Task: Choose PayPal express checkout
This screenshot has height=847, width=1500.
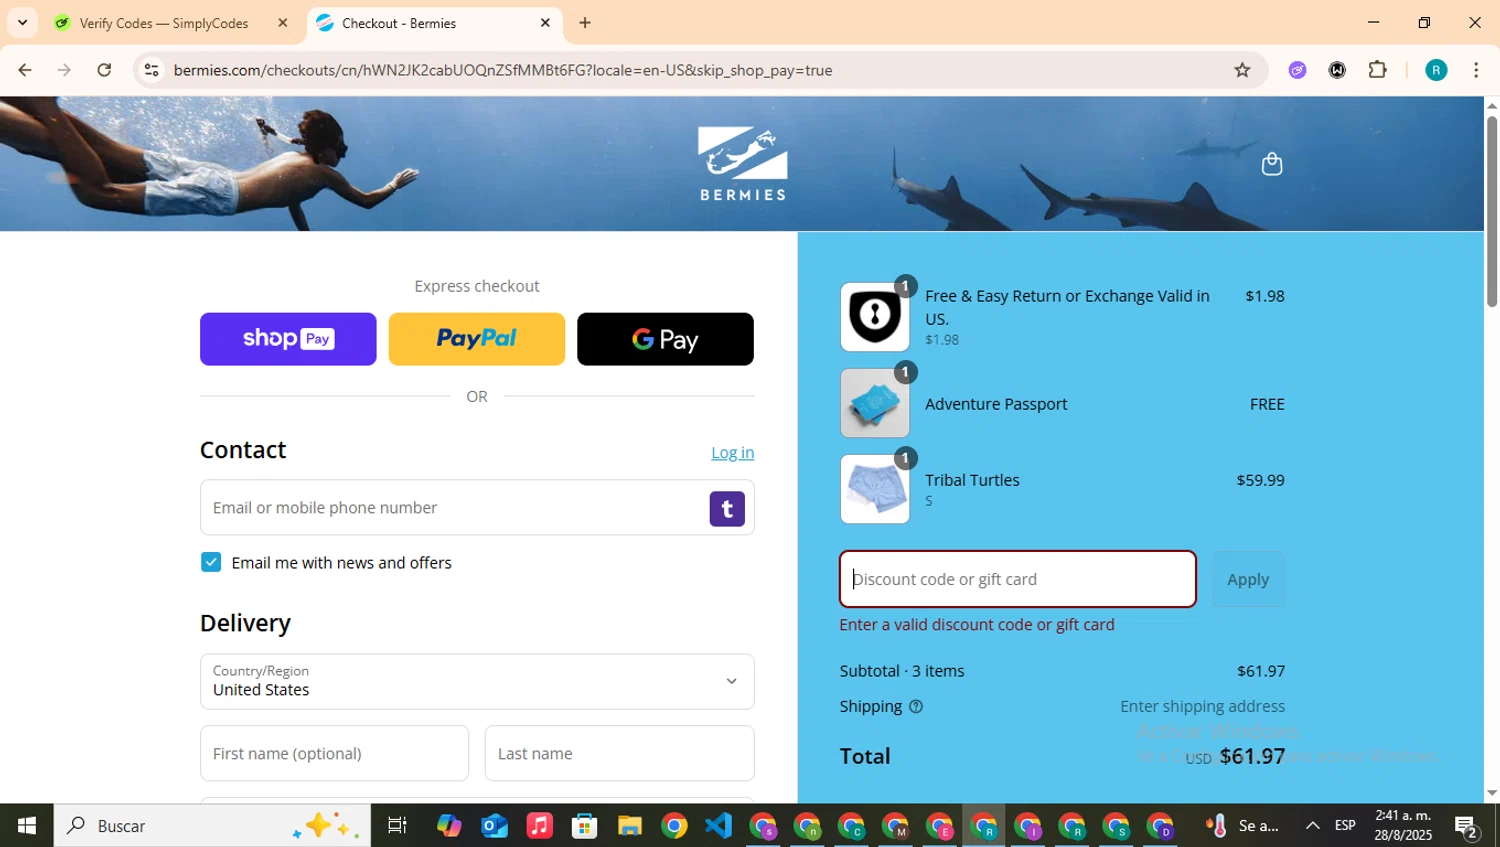Action: pyautogui.click(x=477, y=339)
